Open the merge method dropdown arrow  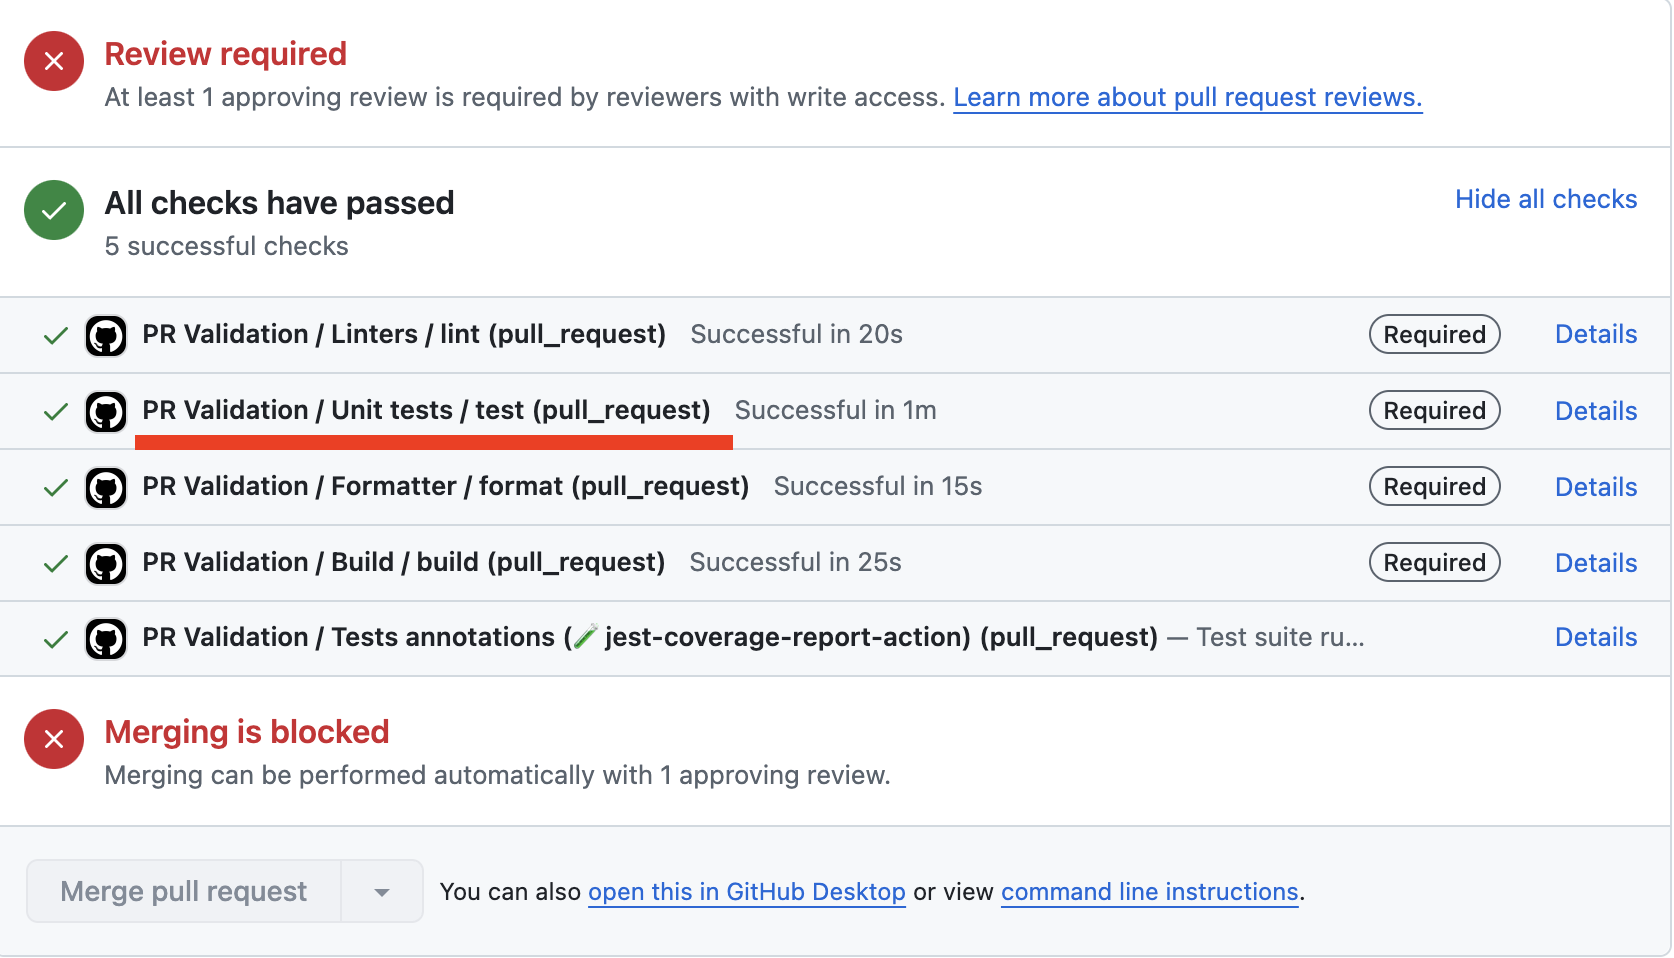pyautogui.click(x=382, y=892)
